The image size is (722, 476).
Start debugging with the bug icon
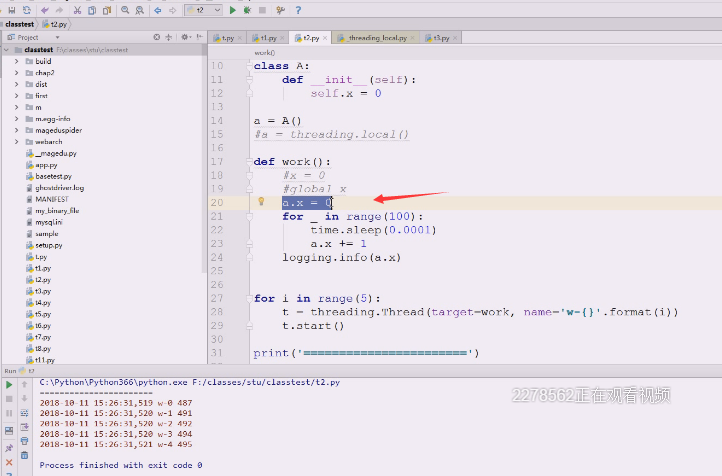point(247,10)
